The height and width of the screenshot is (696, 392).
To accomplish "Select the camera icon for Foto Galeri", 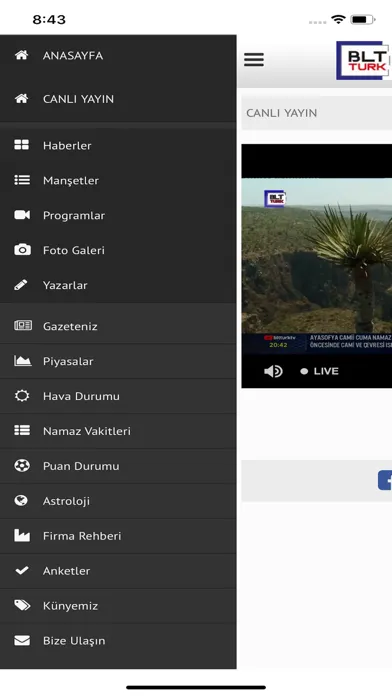I will [22, 250].
